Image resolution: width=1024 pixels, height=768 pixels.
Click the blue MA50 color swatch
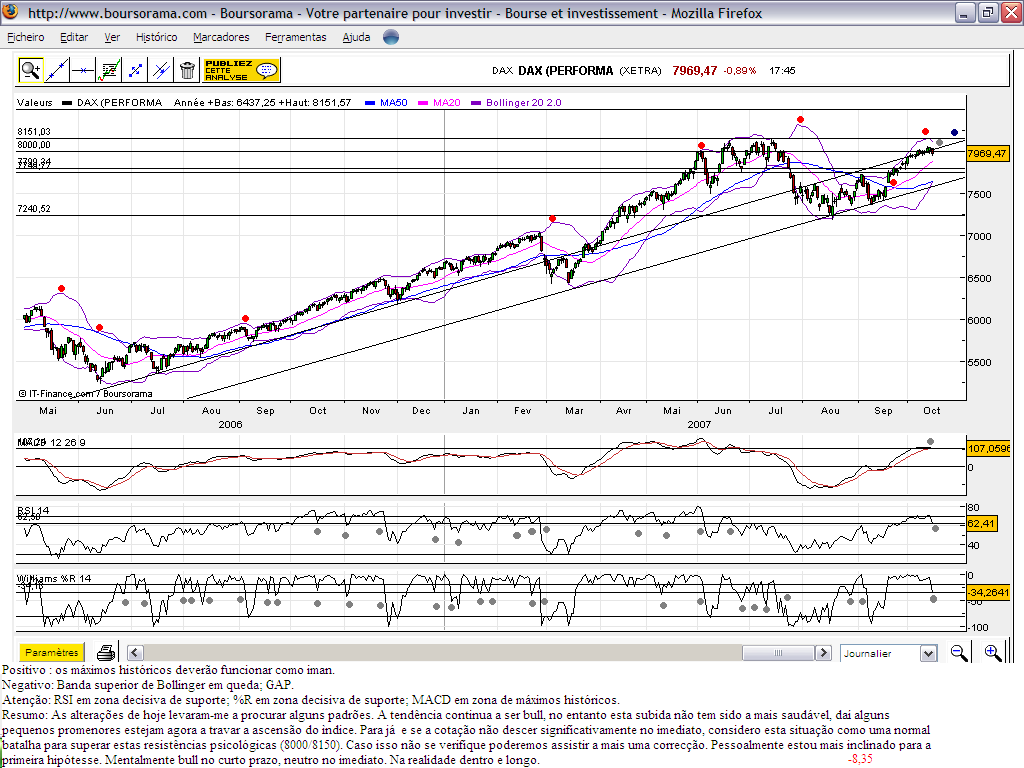click(x=370, y=103)
